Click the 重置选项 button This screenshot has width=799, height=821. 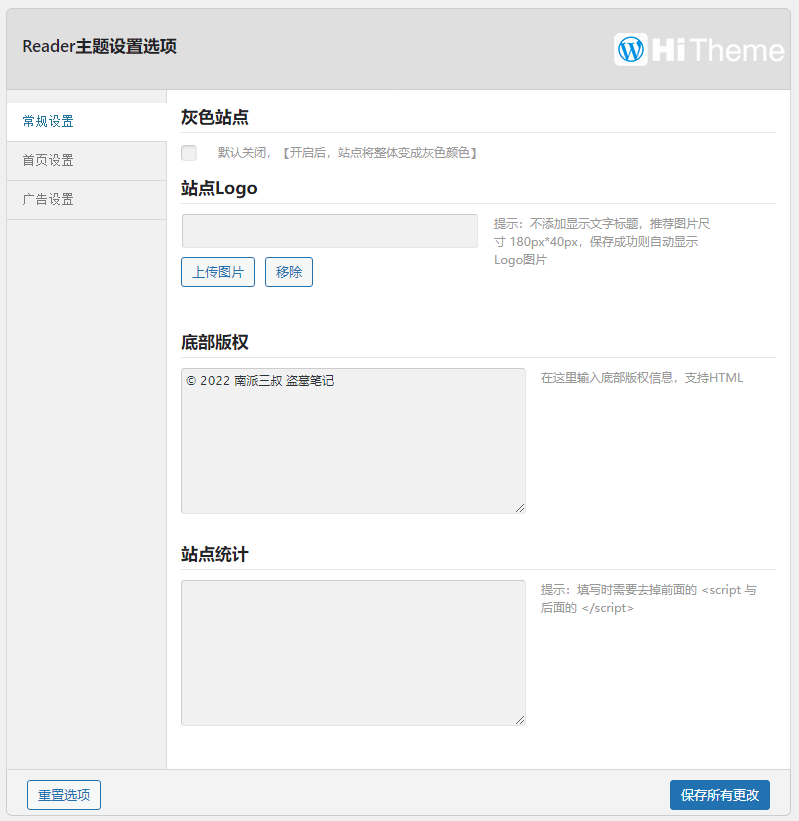pos(64,795)
